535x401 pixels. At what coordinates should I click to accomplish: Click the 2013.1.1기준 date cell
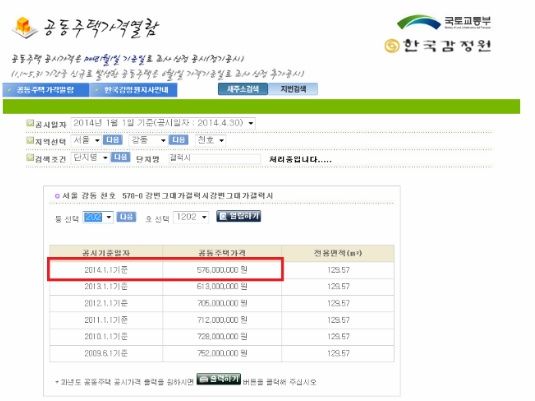coord(106,286)
